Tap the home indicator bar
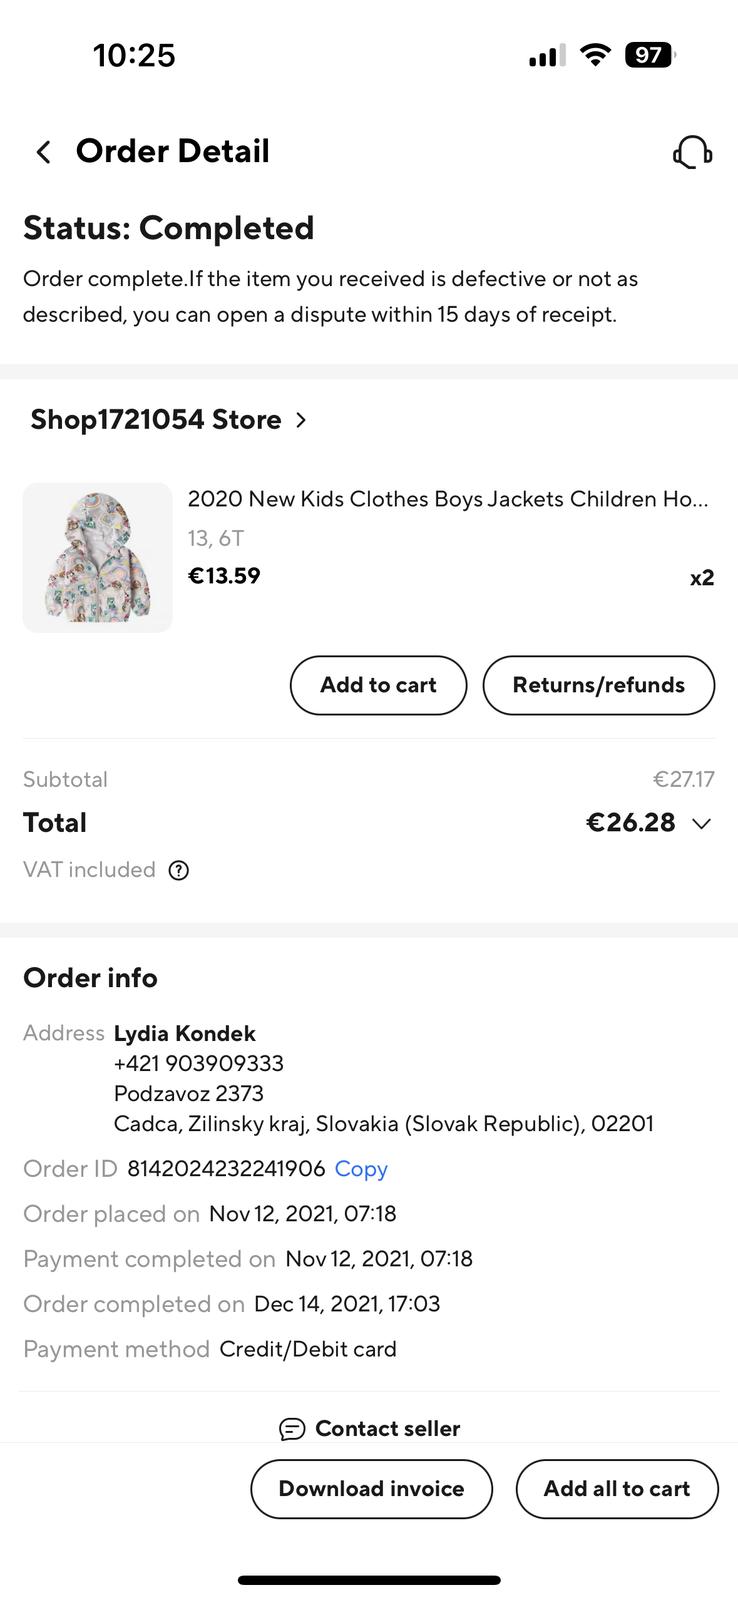This screenshot has height=1600, width=738. point(369,1580)
